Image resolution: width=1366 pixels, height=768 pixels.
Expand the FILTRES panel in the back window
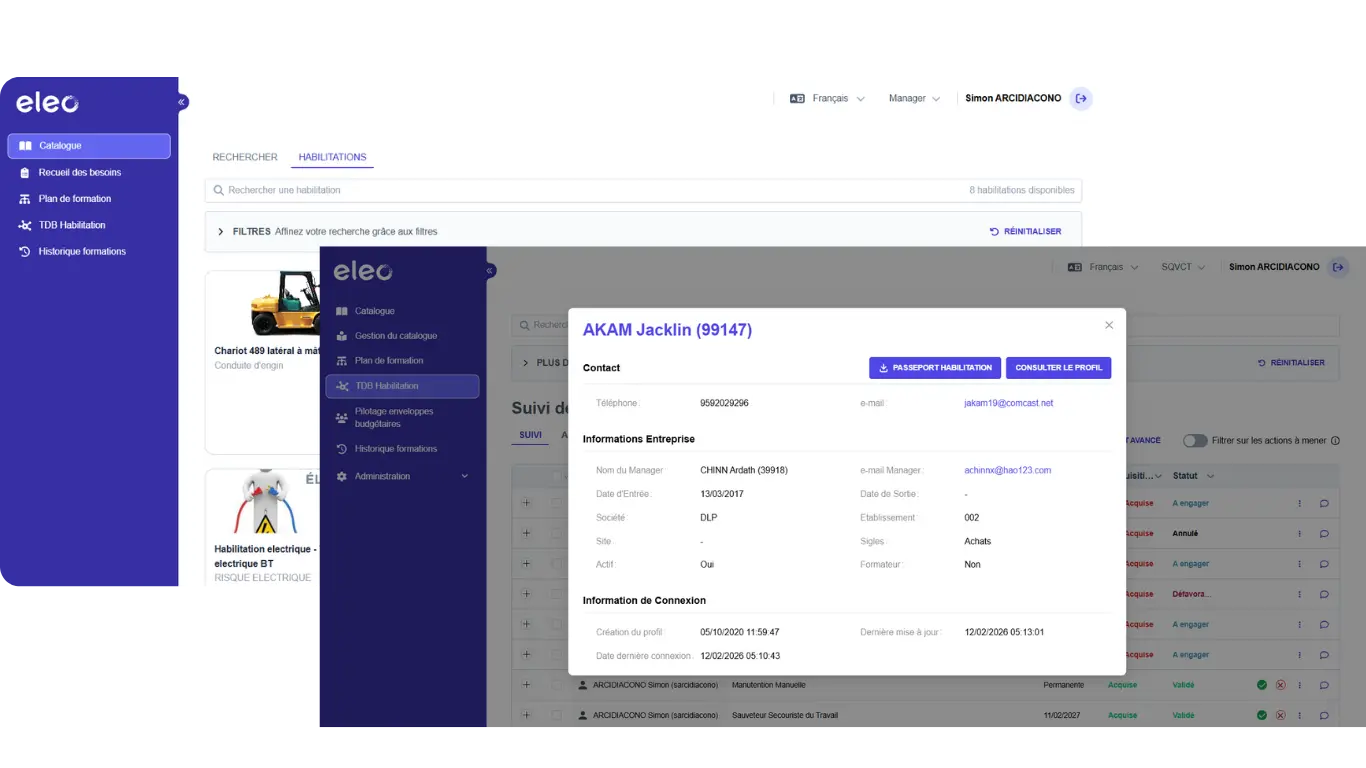pyautogui.click(x=221, y=232)
